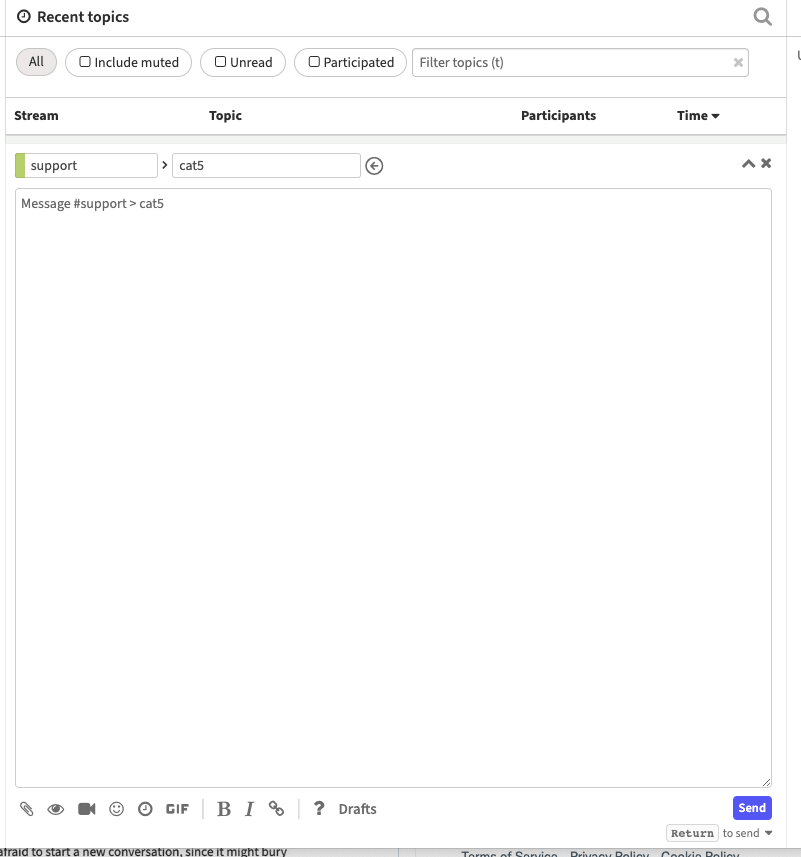Attach a file with the paperclip icon
This screenshot has height=857, width=801.
pyautogui.click(x=27, y=808)
